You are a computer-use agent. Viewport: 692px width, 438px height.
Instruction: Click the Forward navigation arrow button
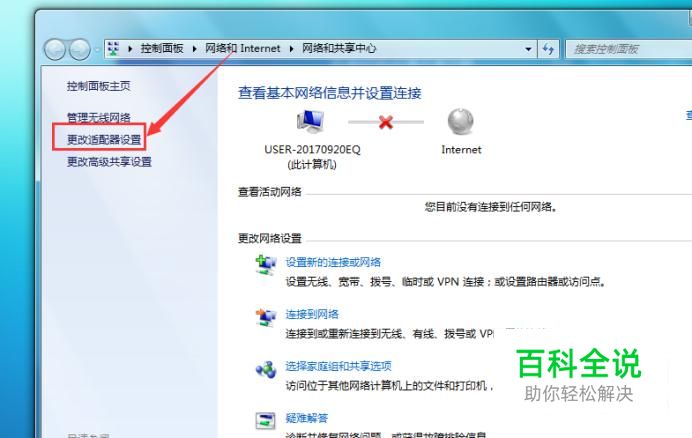pos(80,49)
